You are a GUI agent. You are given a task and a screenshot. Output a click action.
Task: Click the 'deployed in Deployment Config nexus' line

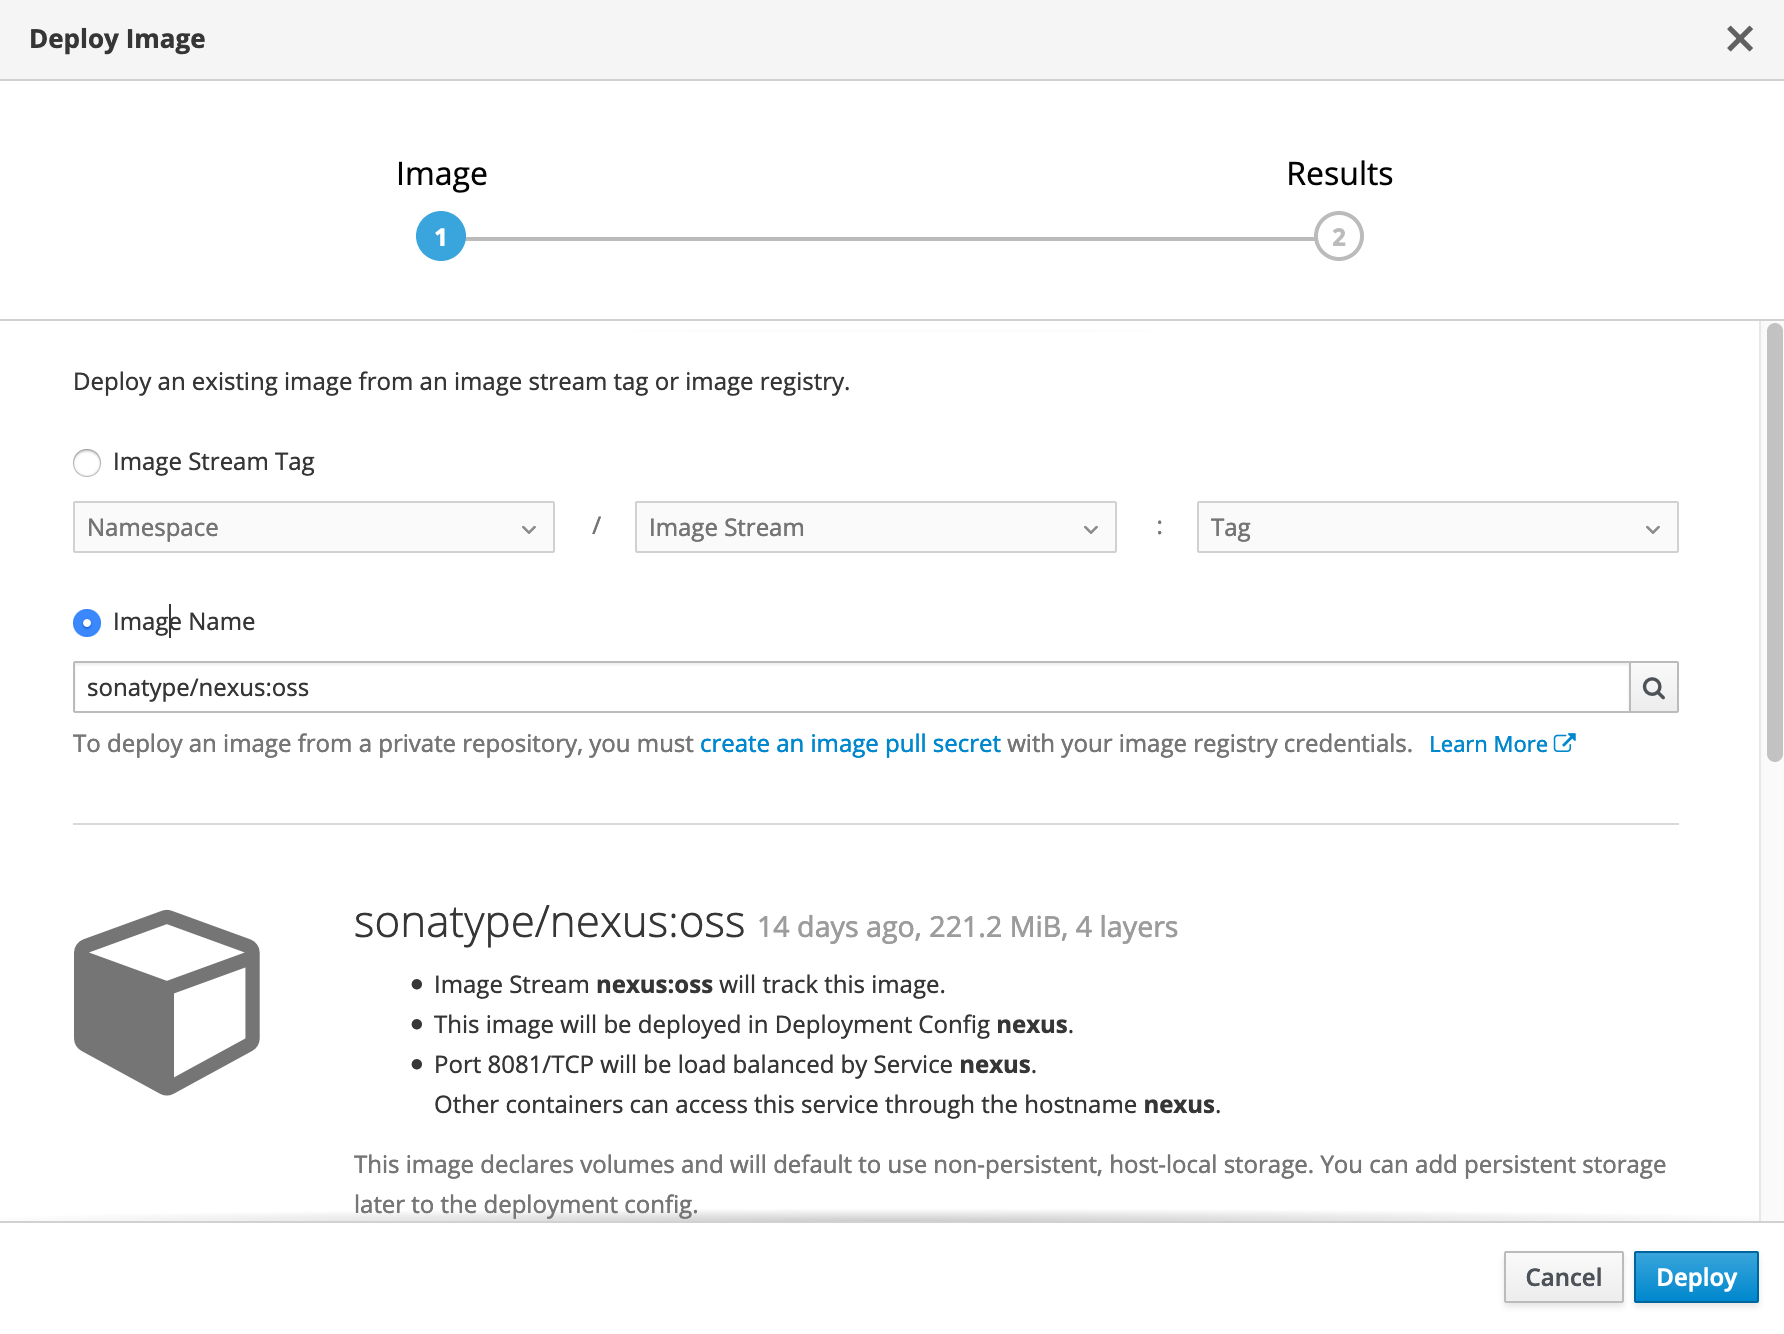tap(754, 1024)
